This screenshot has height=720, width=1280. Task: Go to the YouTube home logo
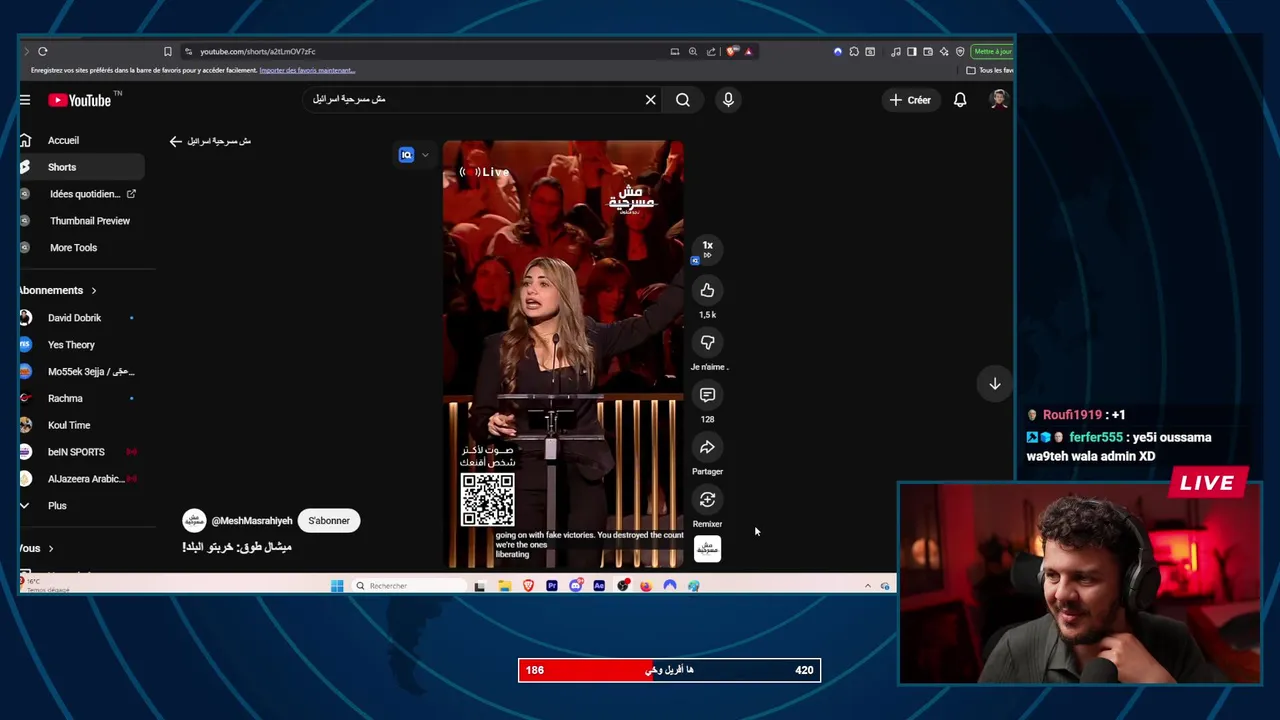pyautogui.click(x=80, y=100)
